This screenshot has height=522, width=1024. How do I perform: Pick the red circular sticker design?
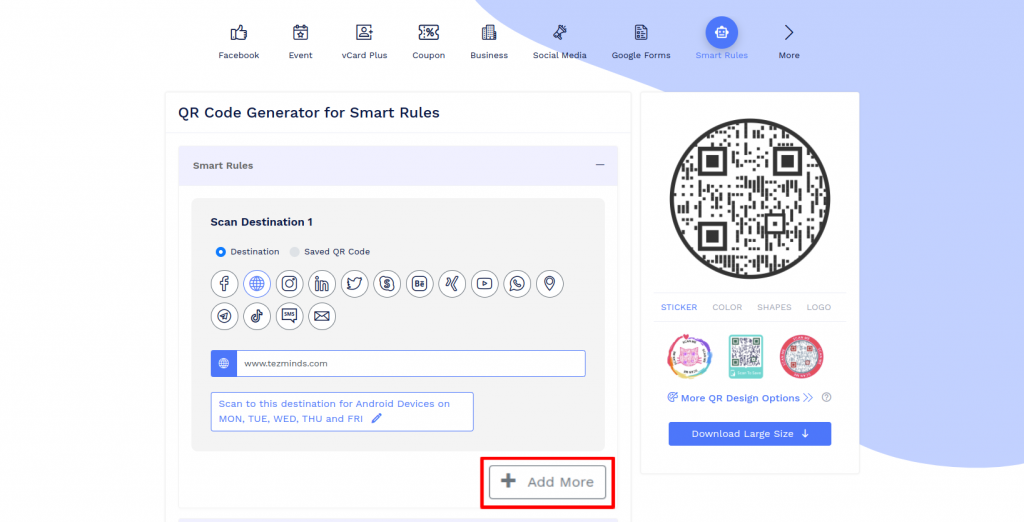tap(801, 356)
